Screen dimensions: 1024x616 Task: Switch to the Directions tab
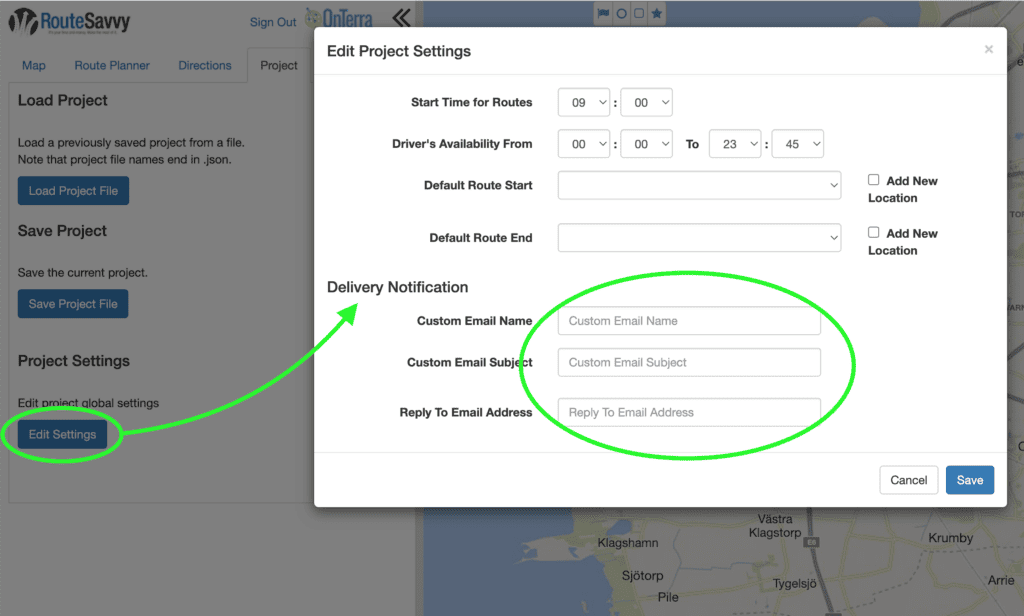pyautogui.click(x=205, y=65)
